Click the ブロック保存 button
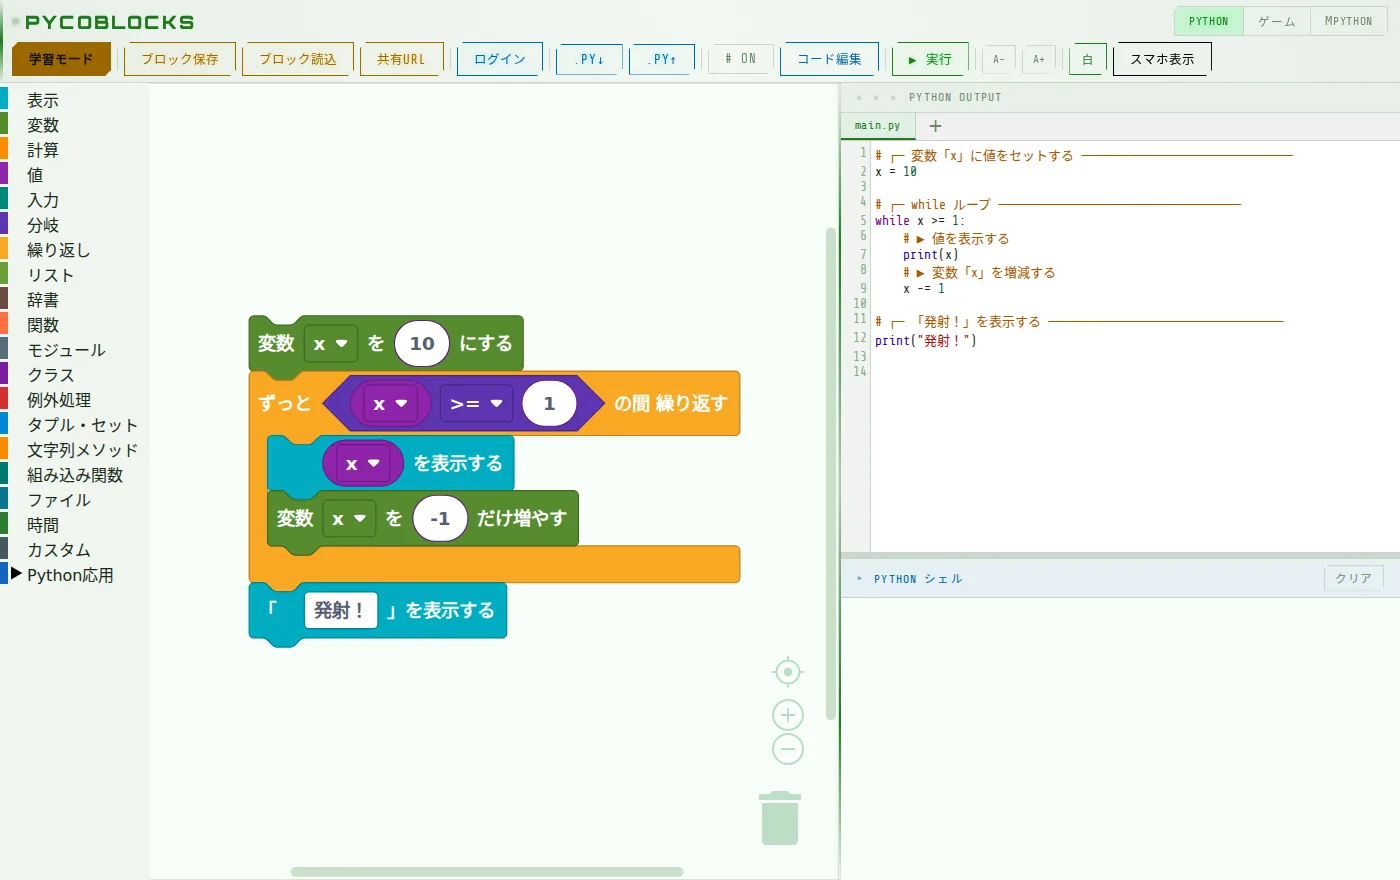 tap(180, 59)
